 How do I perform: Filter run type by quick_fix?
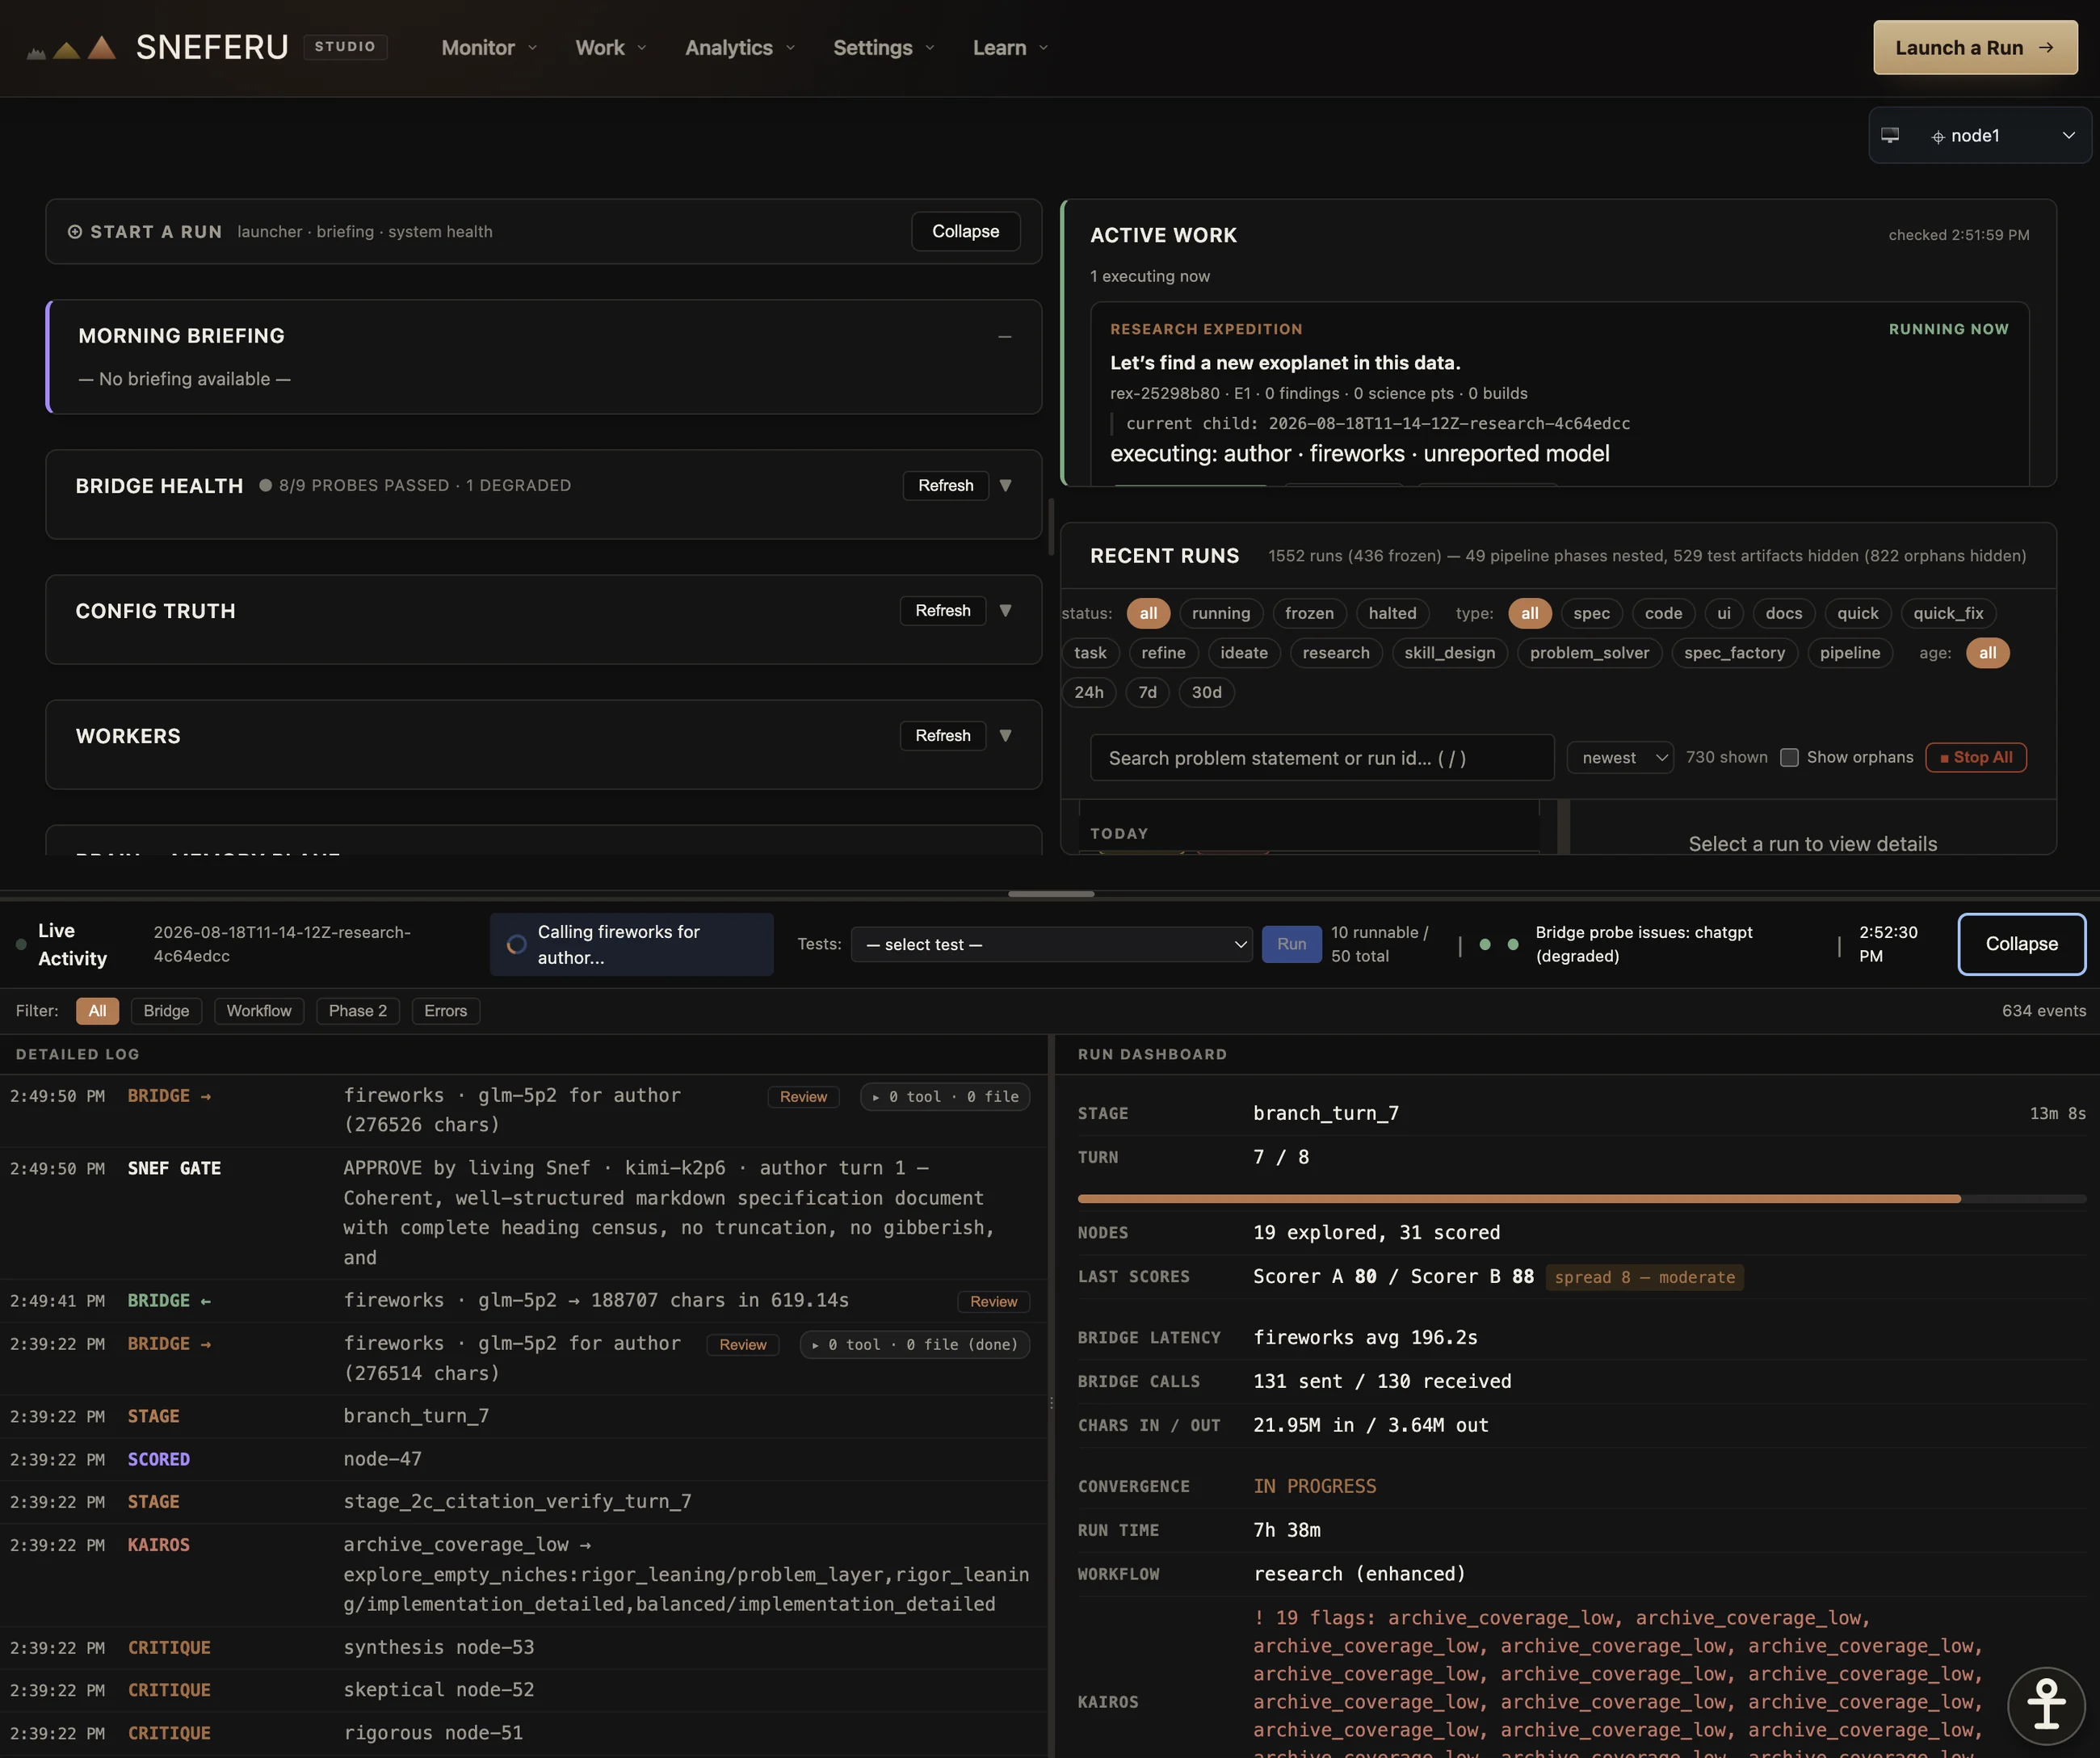pos(1948,613)
